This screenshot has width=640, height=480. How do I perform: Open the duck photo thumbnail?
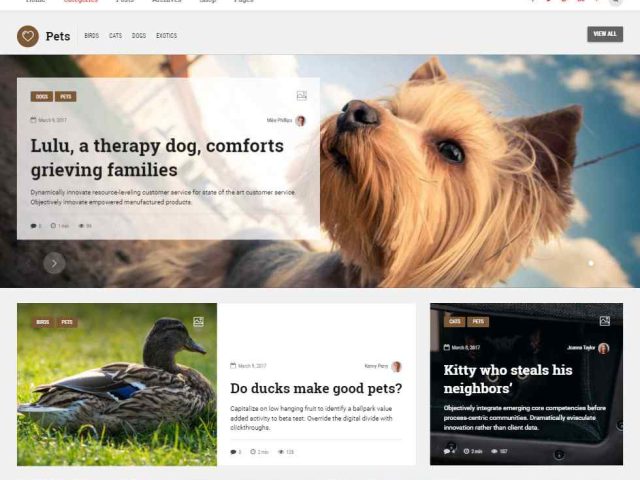[117, 384]
